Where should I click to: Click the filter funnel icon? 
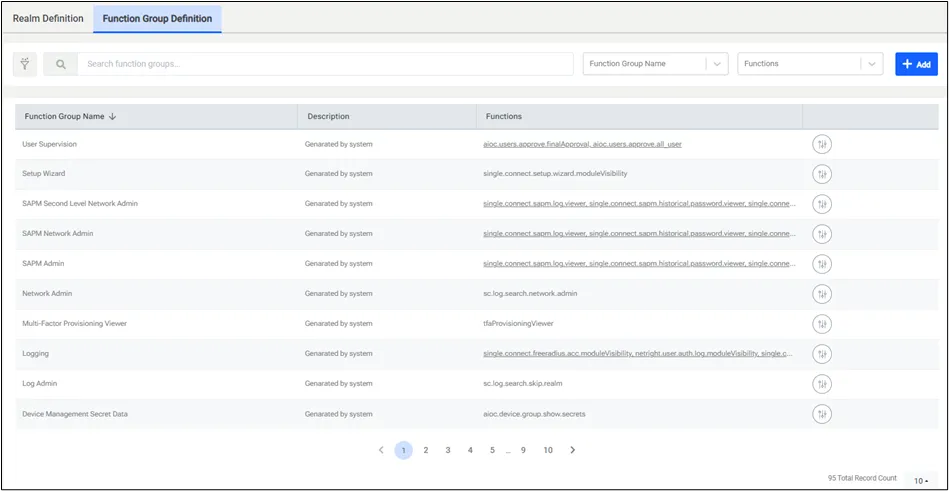tap(25, 64)
